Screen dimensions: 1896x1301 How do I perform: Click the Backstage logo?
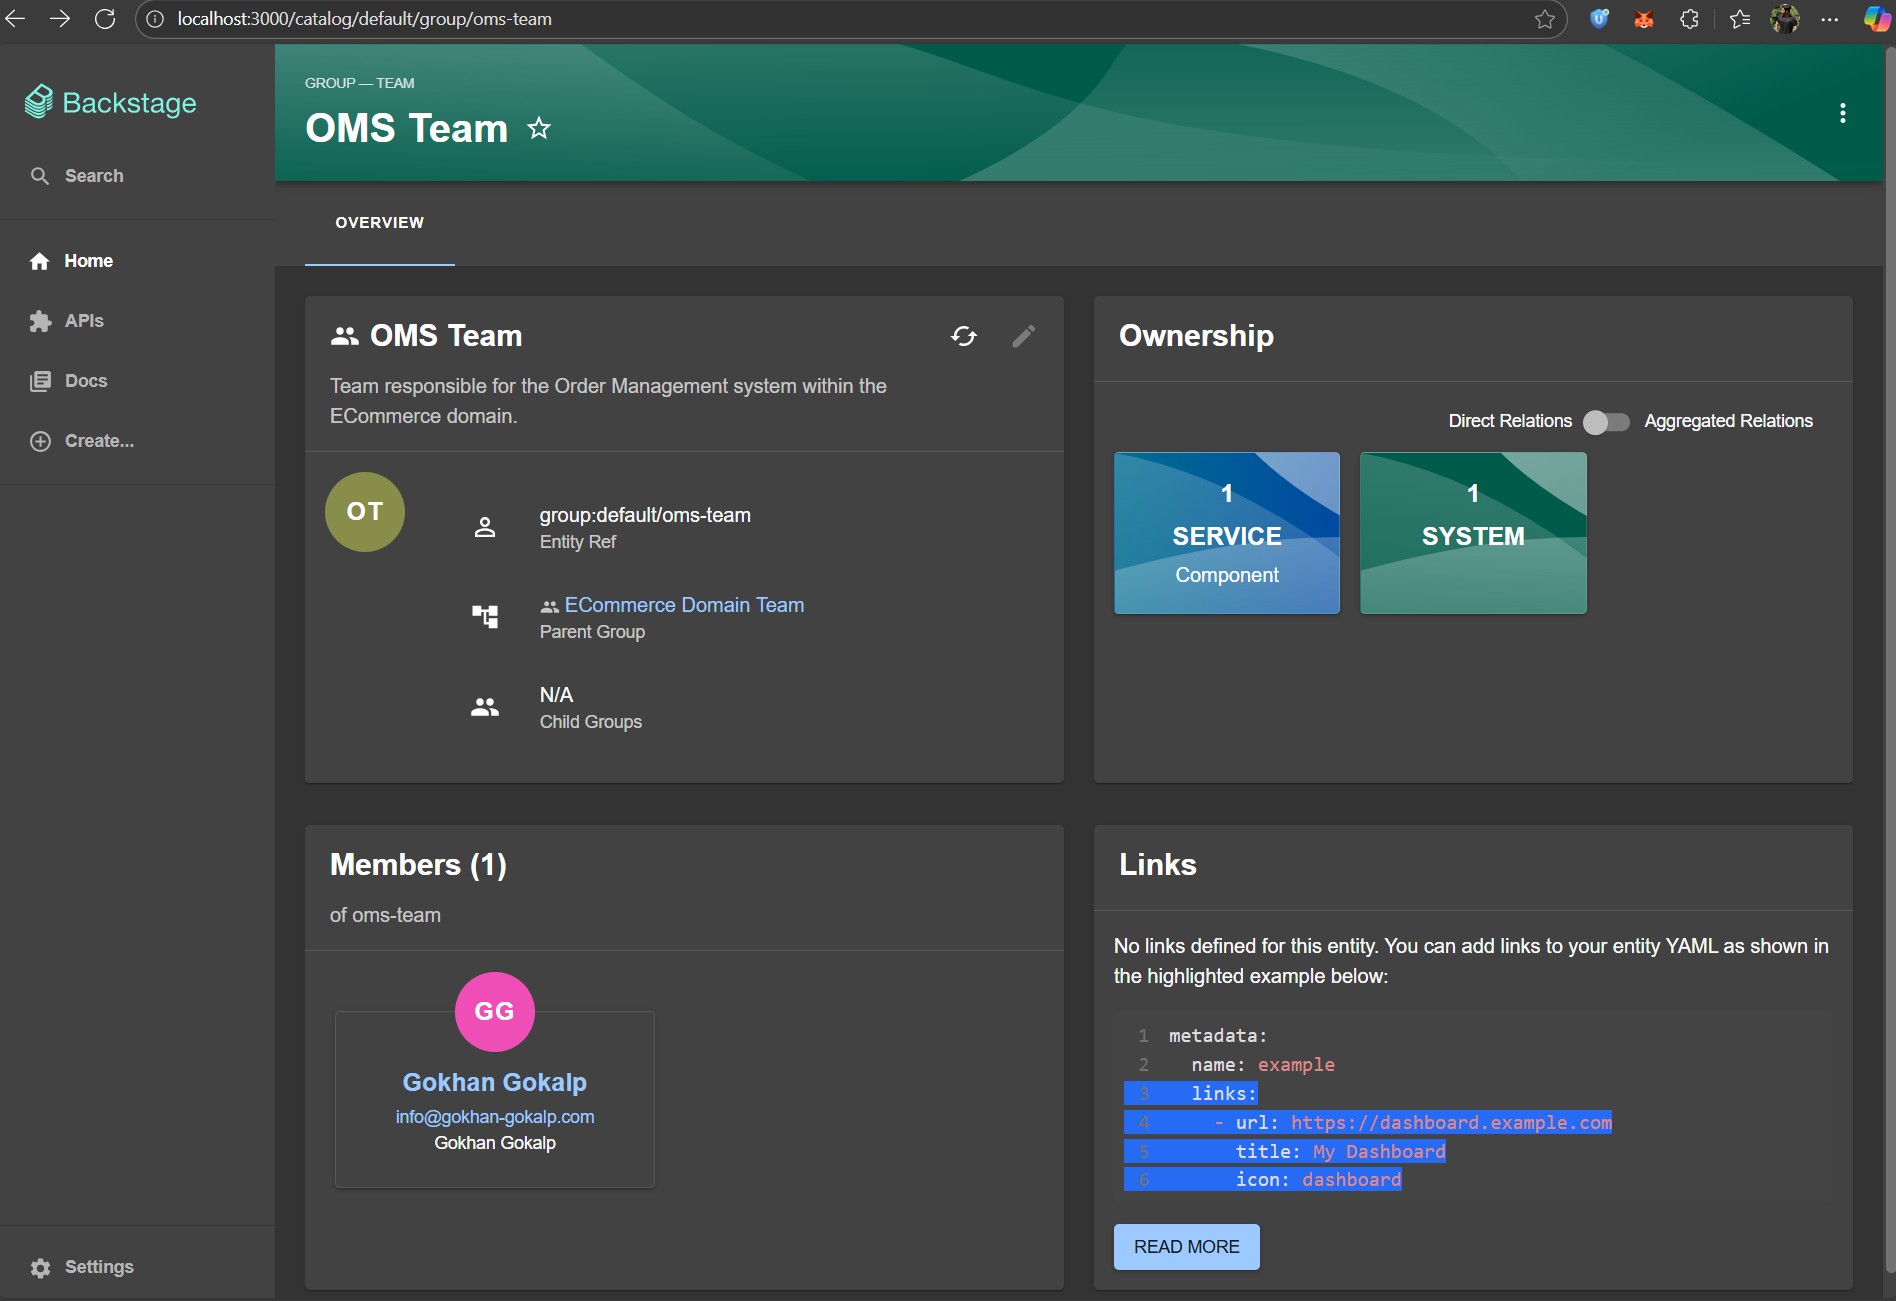click(110, 102)
